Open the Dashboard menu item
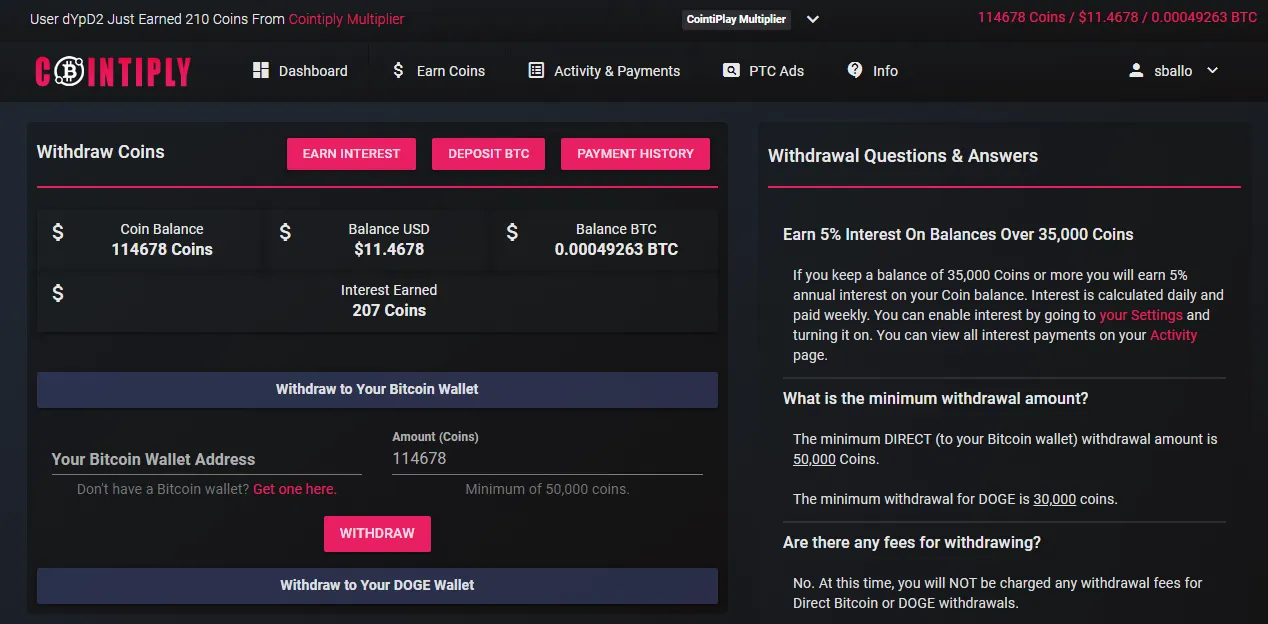Screen dimensions: 1268x624 point(300,71)
